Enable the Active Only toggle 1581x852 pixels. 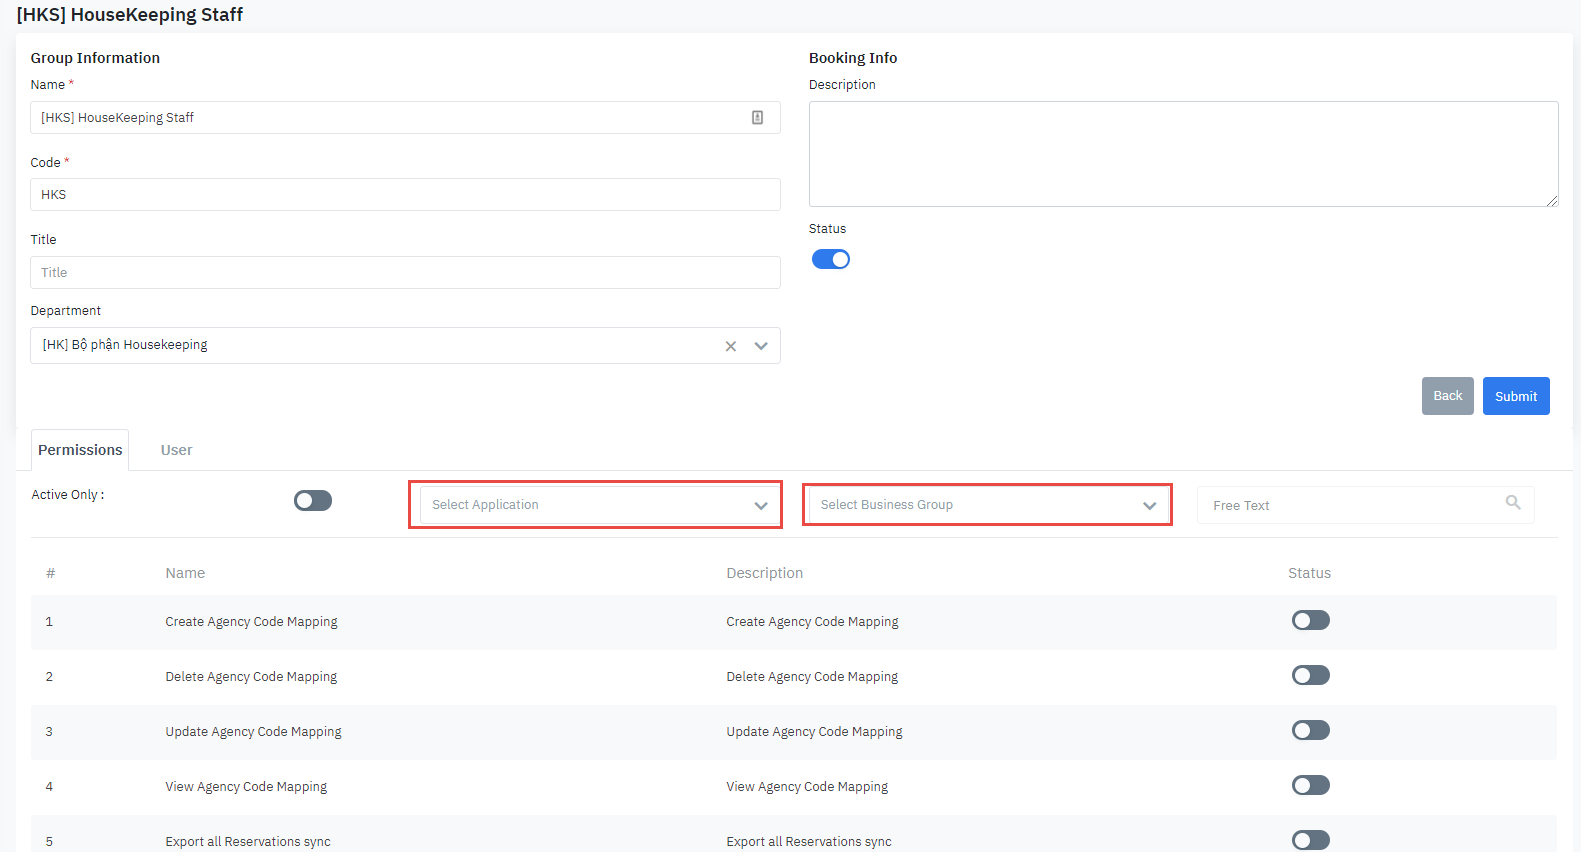(x=313, y=501)
